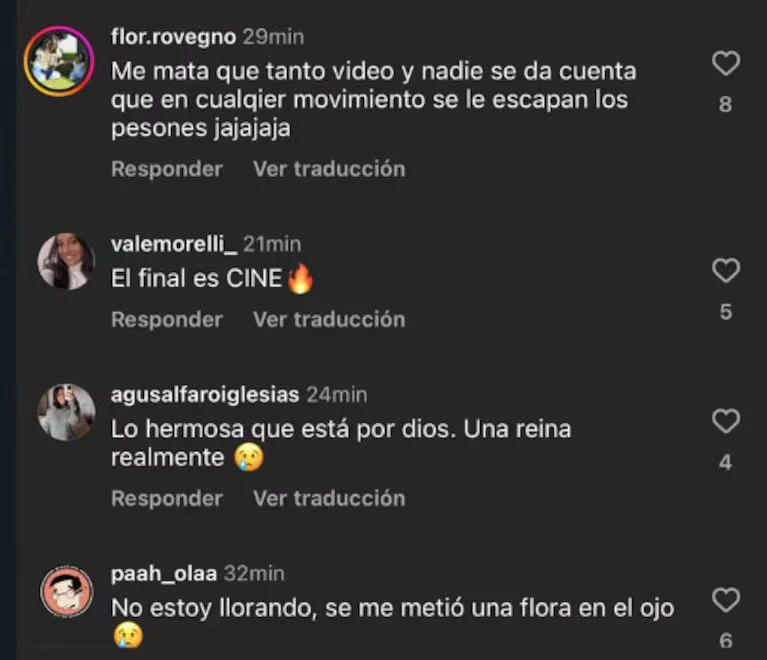Open paah_olaa's cartoon avatar
The width and height of the screenshot is (767, 660).
(x=67, y=592)
